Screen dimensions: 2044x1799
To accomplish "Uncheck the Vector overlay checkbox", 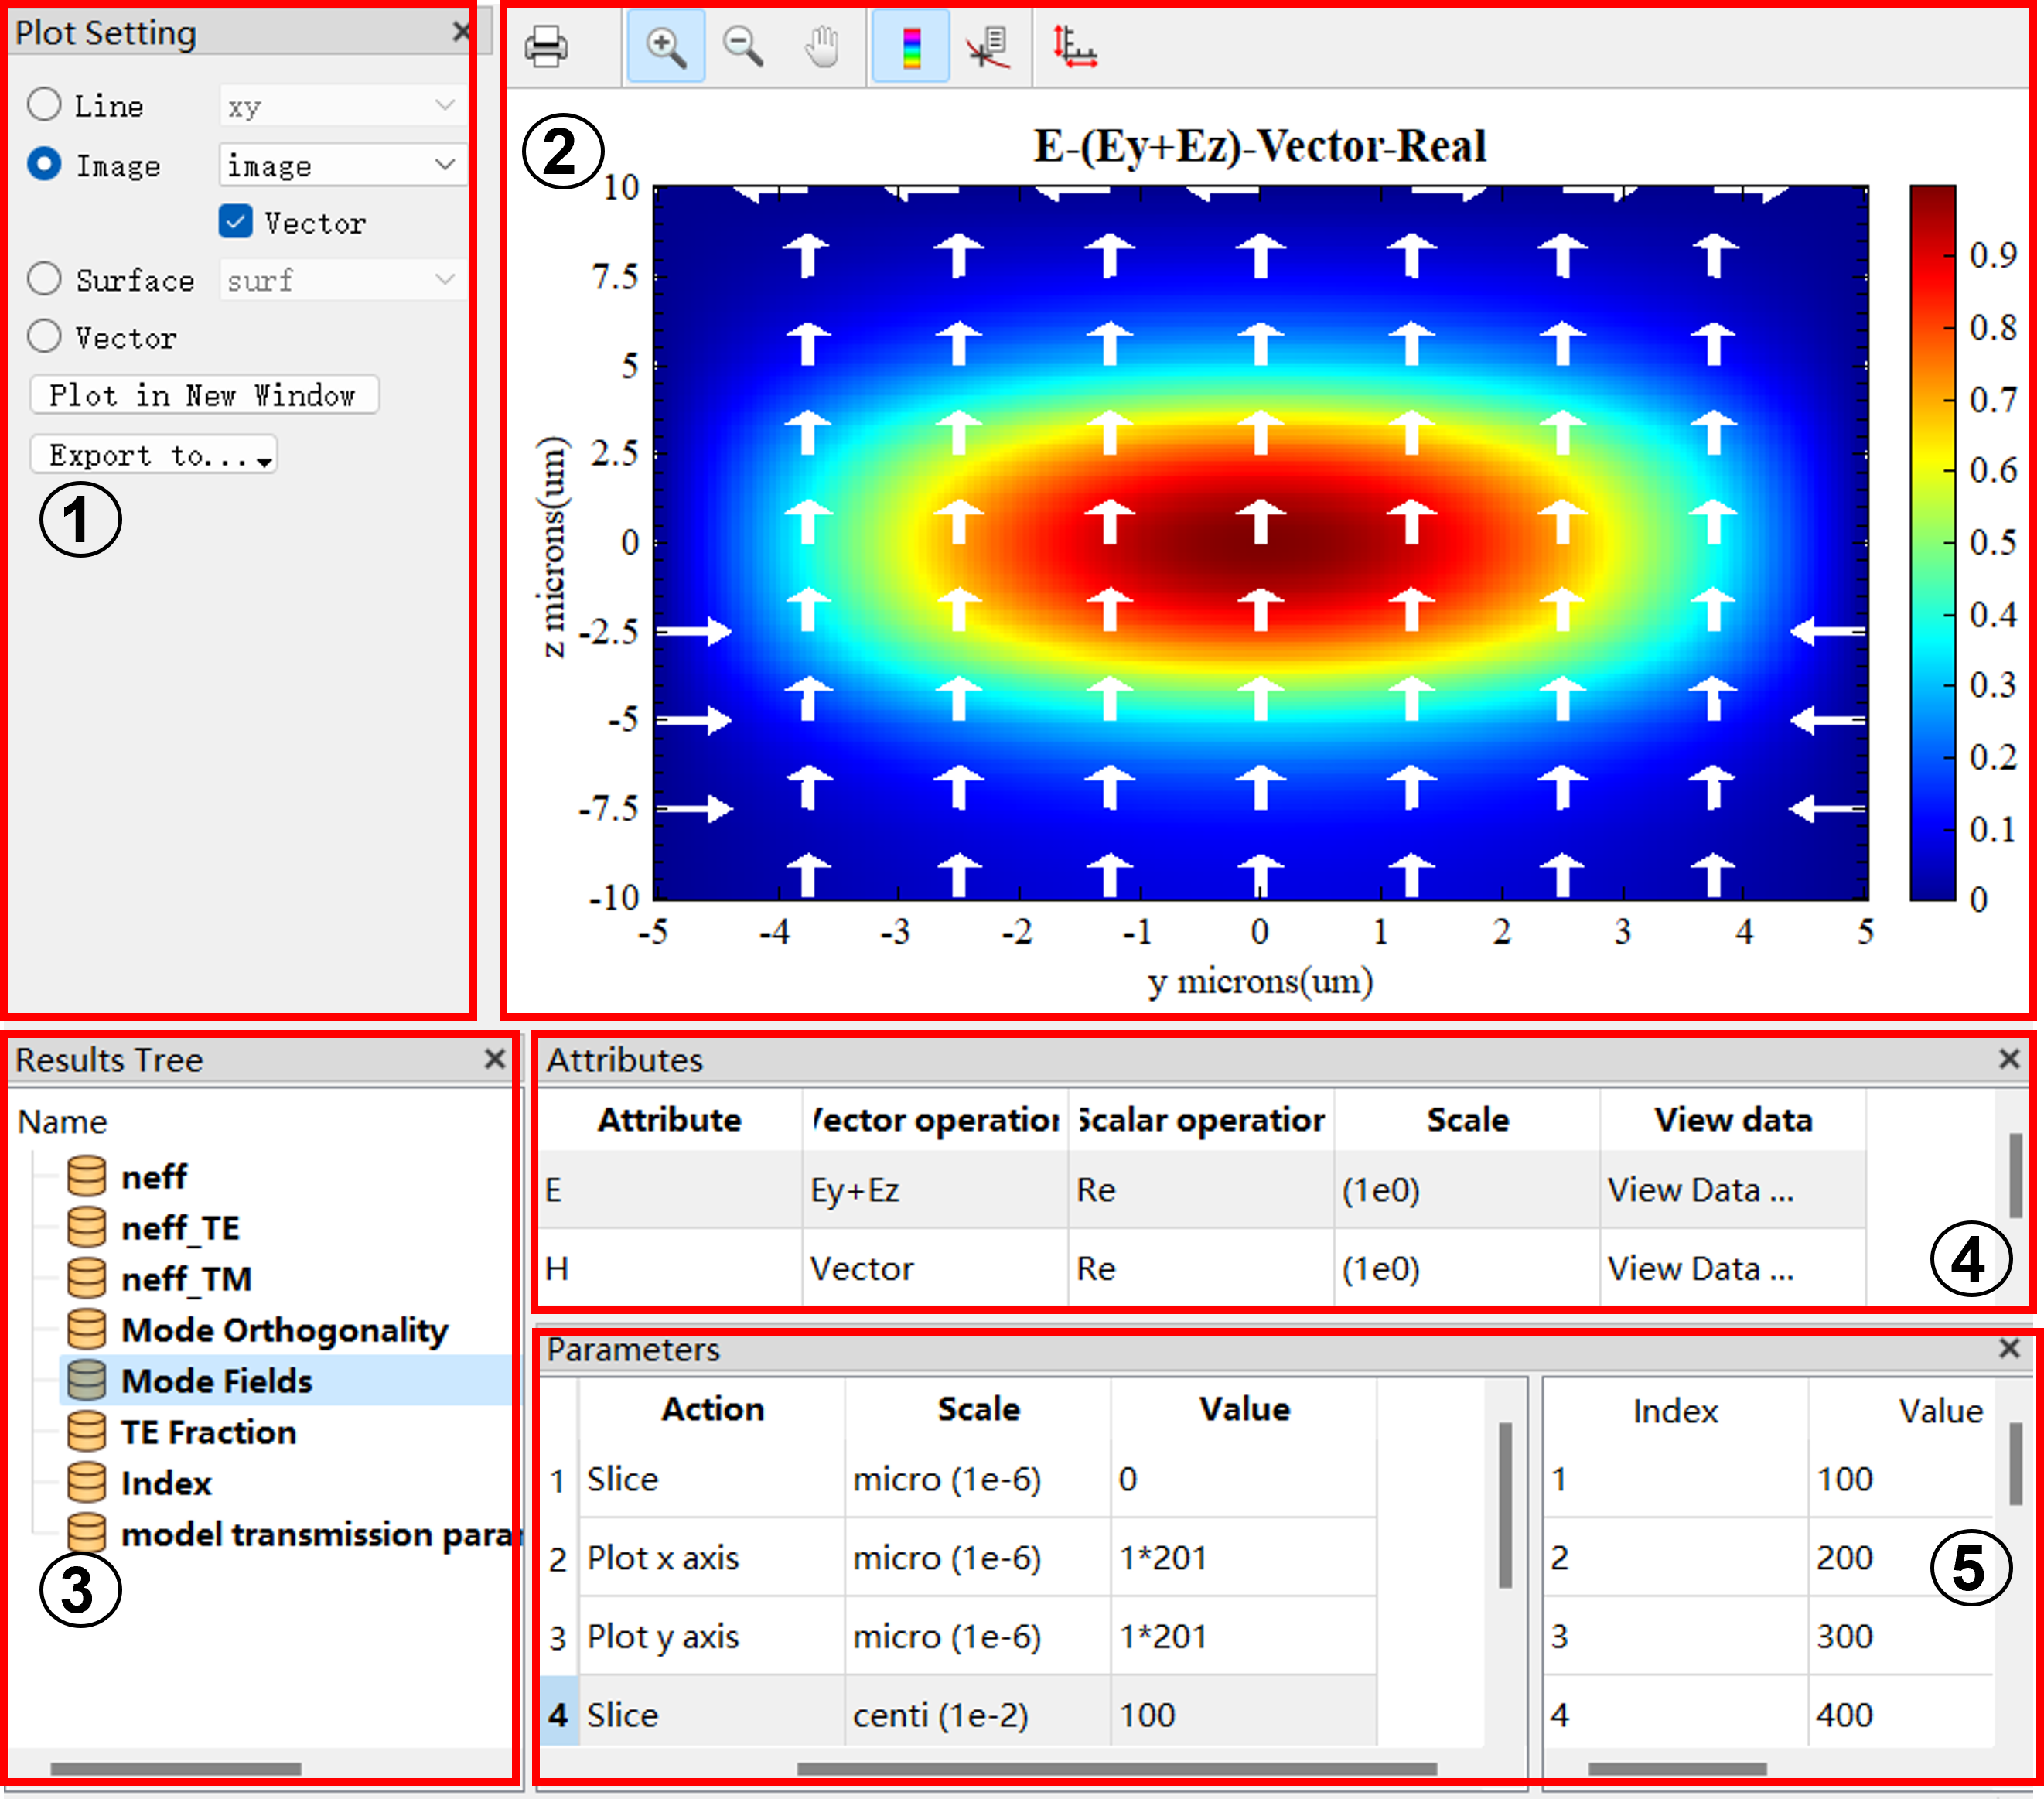I will (x=235, y=222).
